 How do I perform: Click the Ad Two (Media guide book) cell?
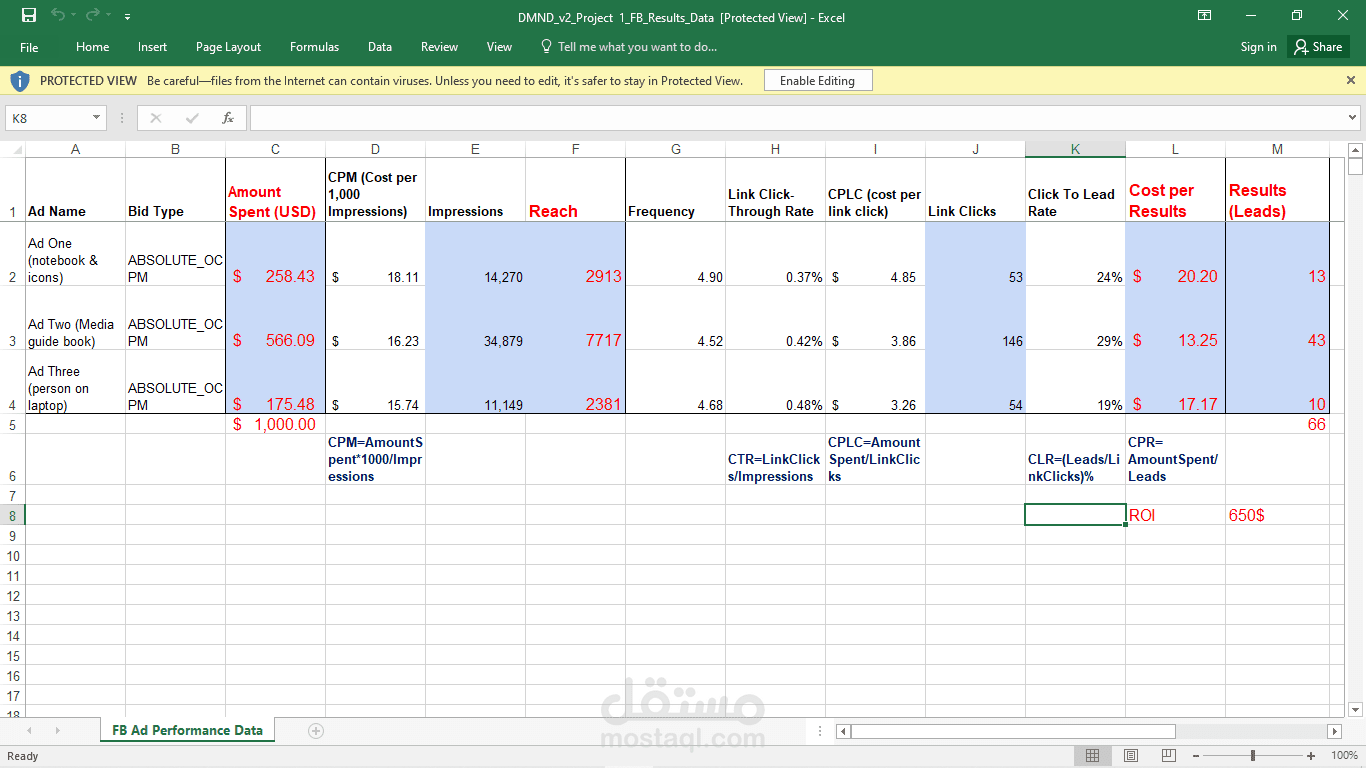(x=75, y=318)
